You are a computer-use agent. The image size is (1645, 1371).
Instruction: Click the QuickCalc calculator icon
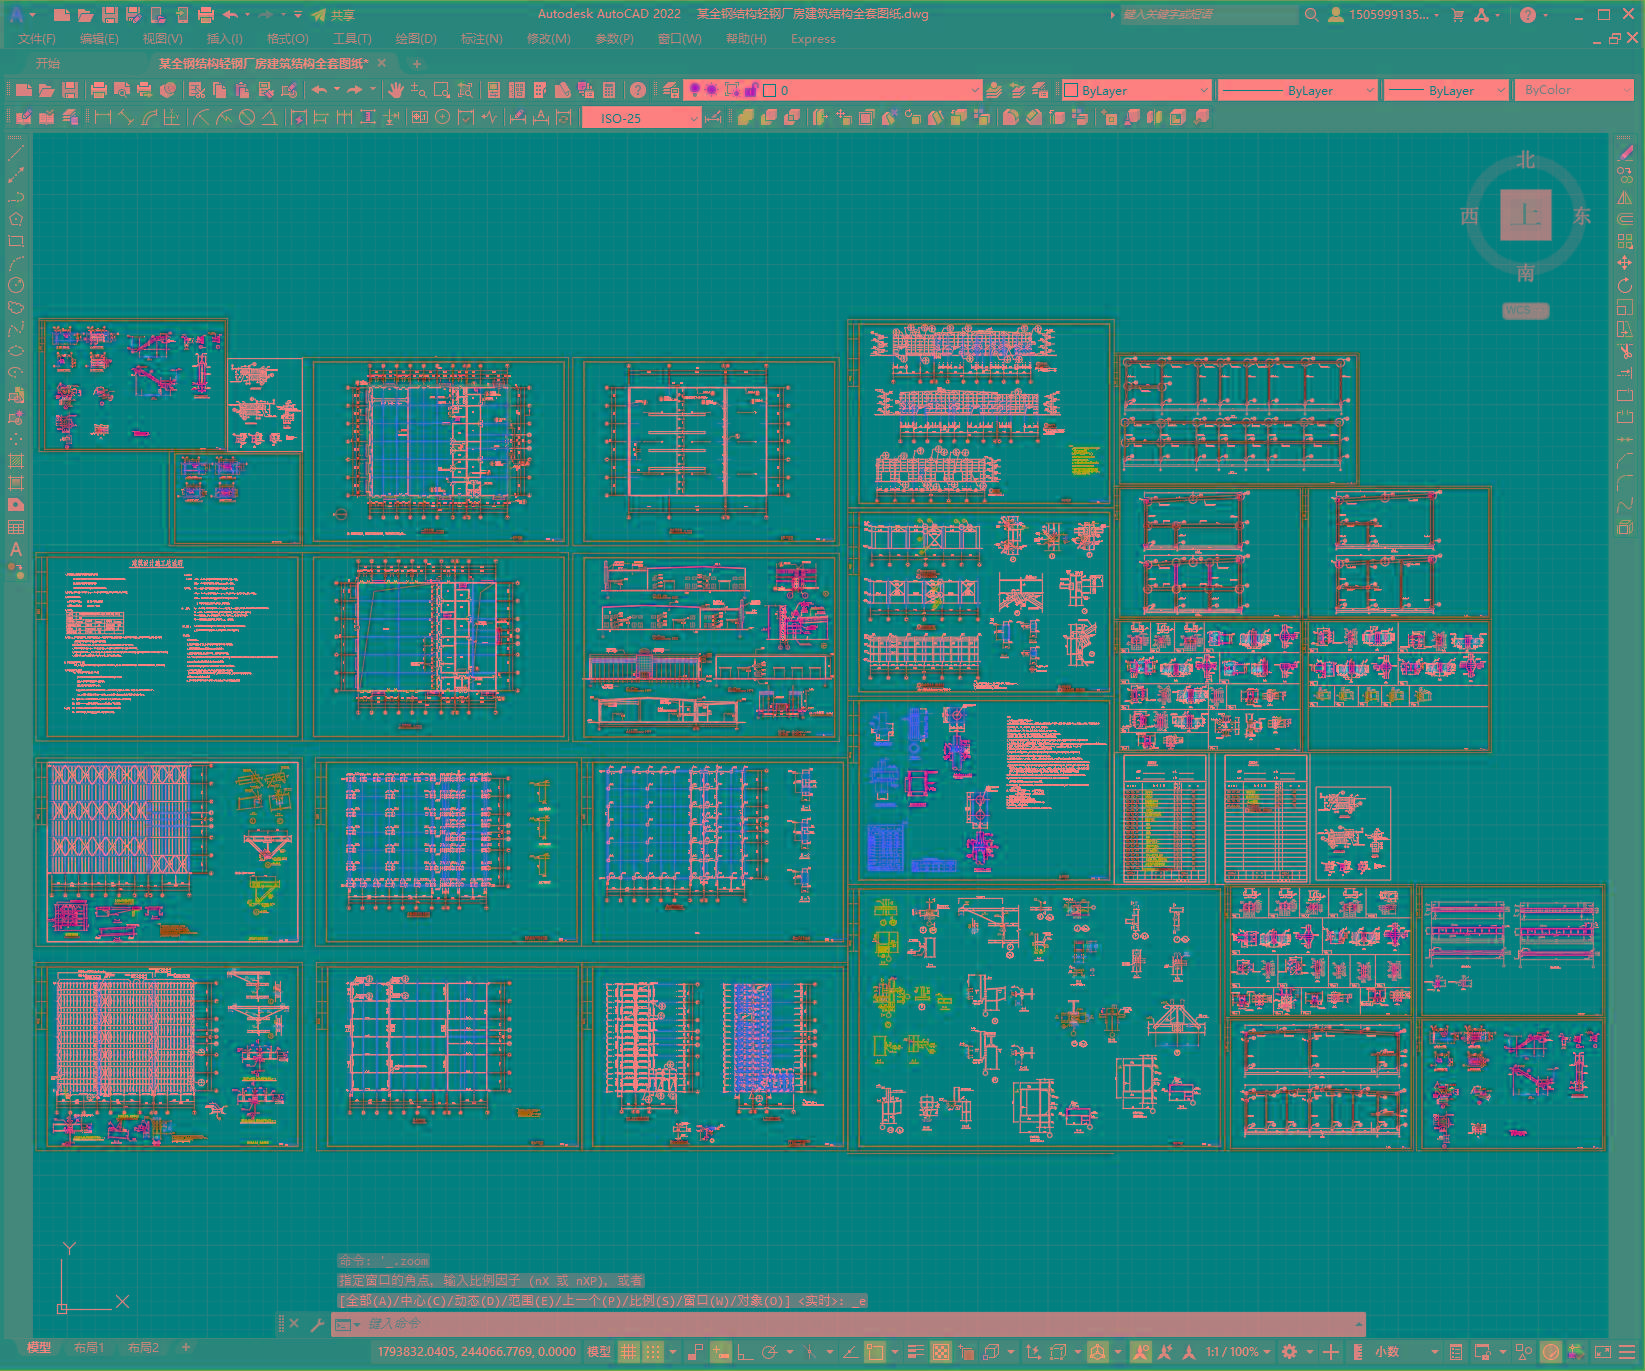pos(609,90)
